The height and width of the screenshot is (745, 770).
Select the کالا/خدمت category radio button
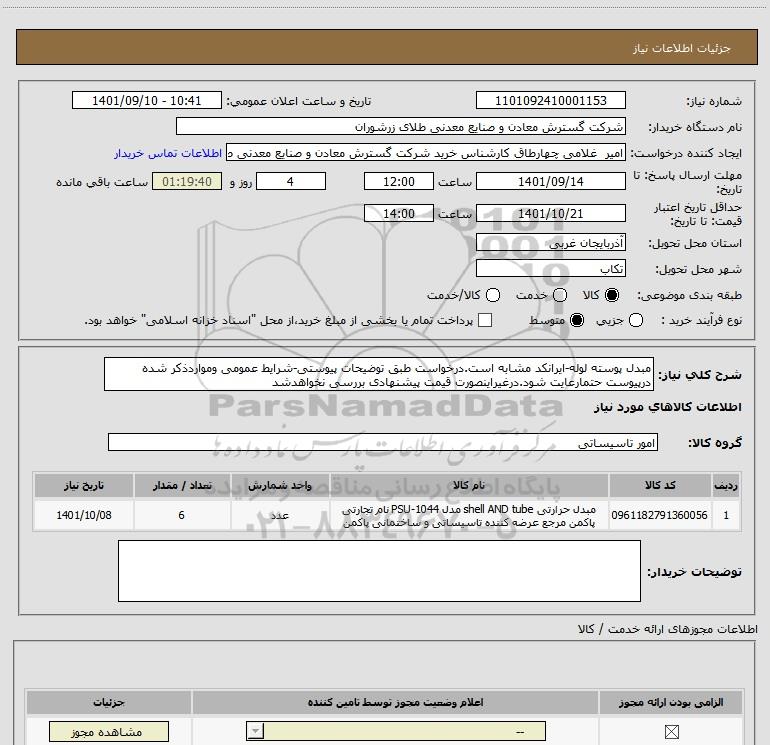pos(493,295)
